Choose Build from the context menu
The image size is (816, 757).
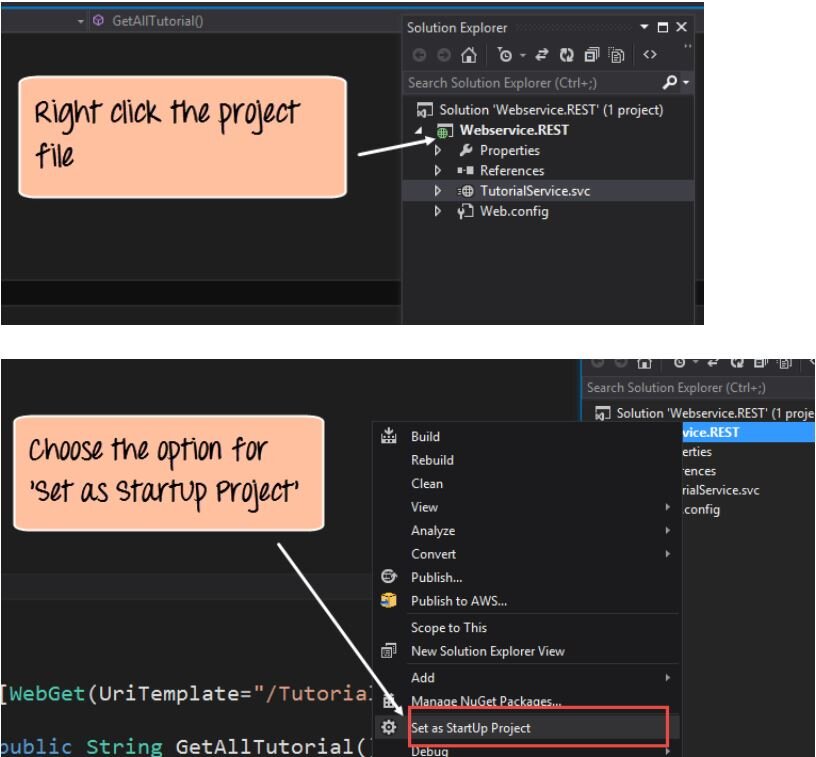(425, 437)
